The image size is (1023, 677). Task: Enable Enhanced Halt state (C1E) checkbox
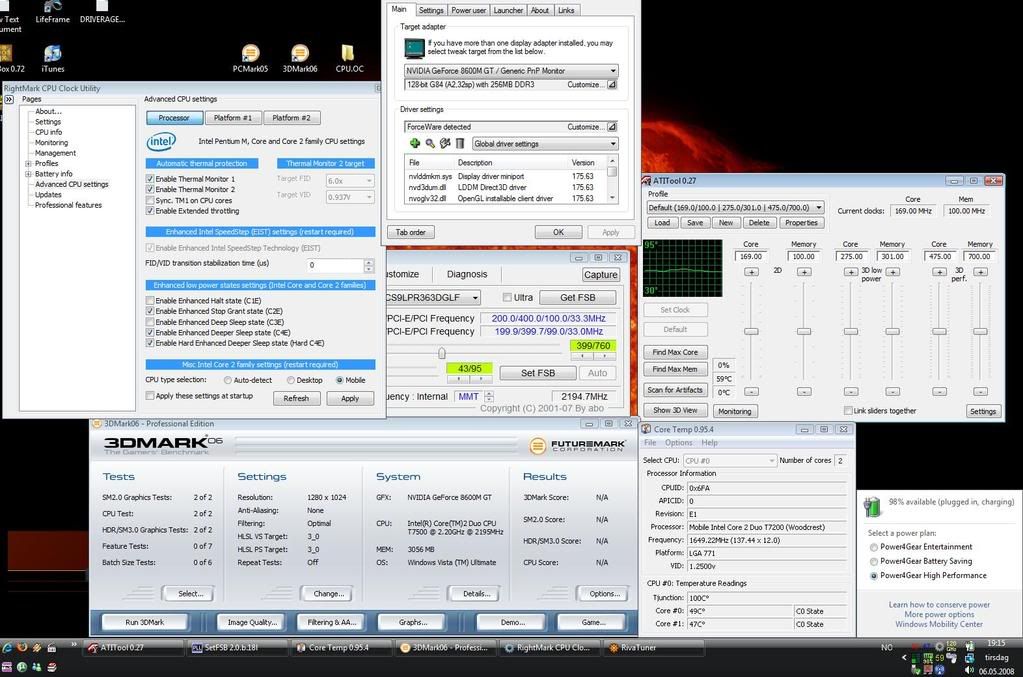coord(150,301)
